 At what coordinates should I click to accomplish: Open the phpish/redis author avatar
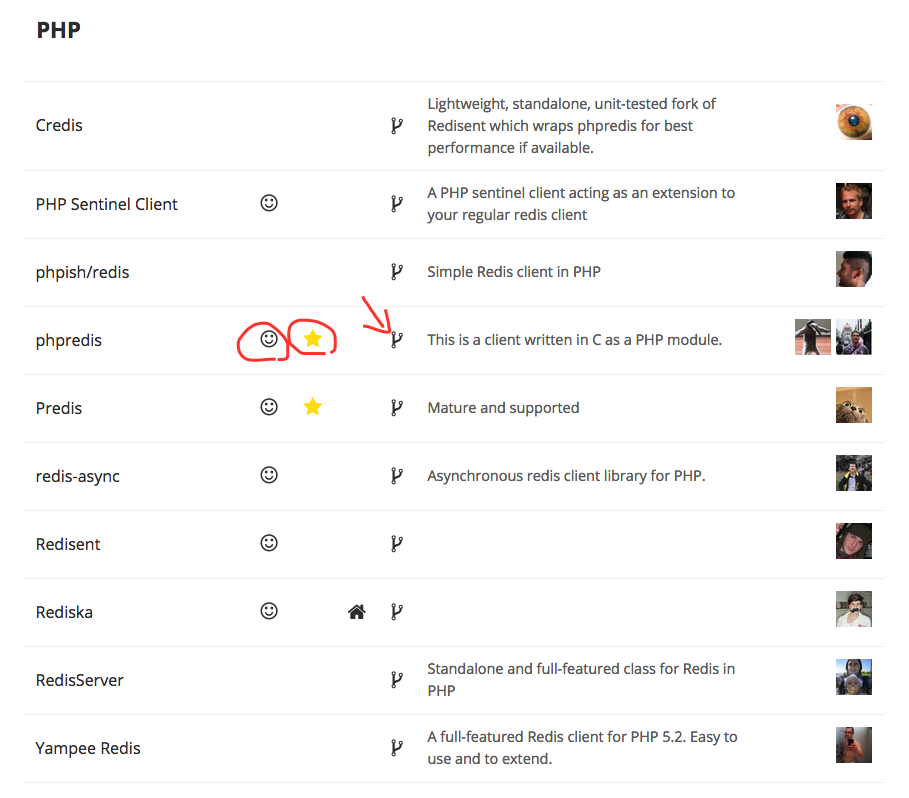coord(853,269)
